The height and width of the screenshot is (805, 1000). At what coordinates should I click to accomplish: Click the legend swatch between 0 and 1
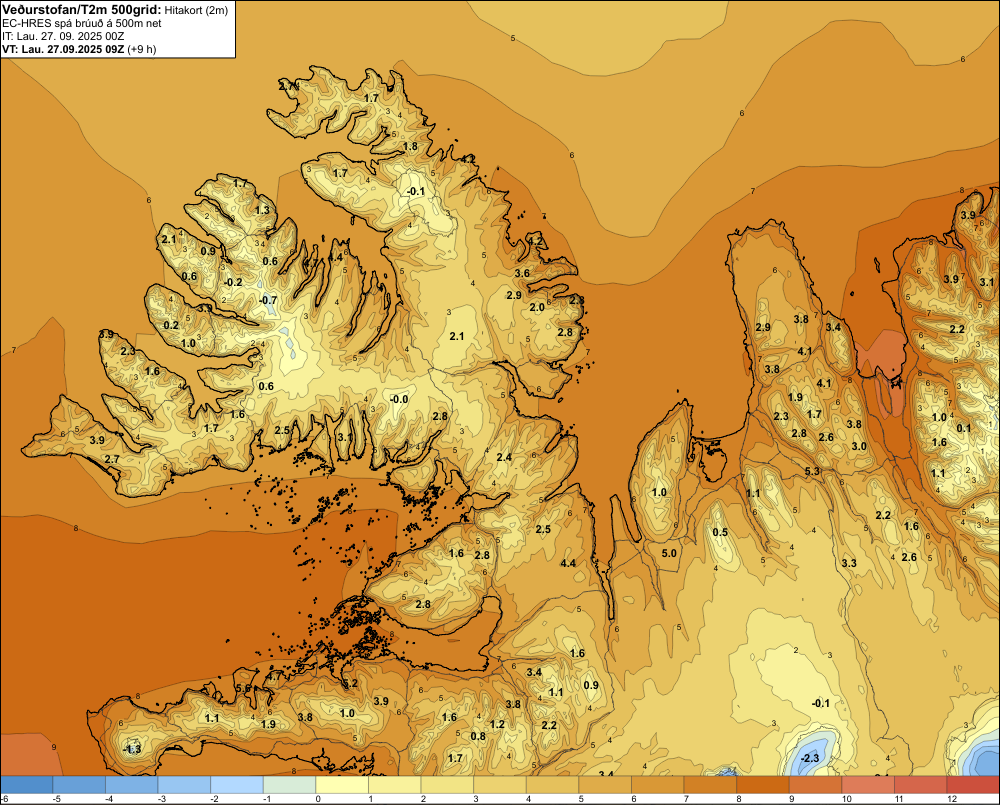coord(342,785)
